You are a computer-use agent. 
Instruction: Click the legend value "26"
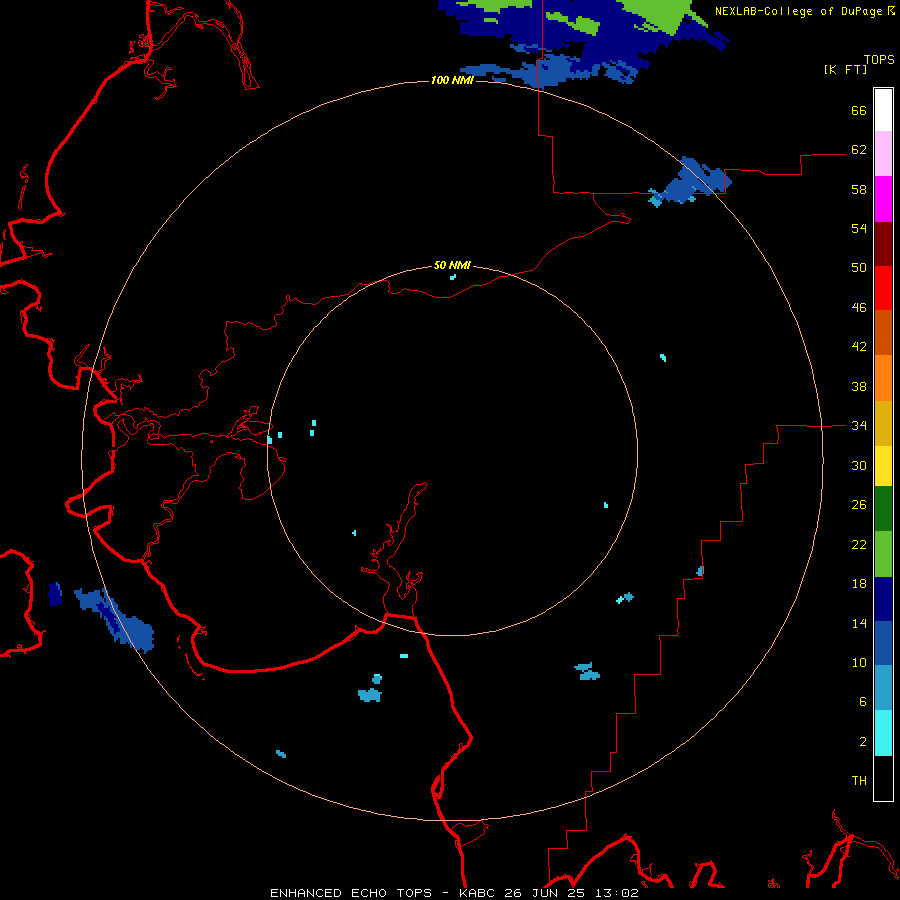[x=859, y=505]
